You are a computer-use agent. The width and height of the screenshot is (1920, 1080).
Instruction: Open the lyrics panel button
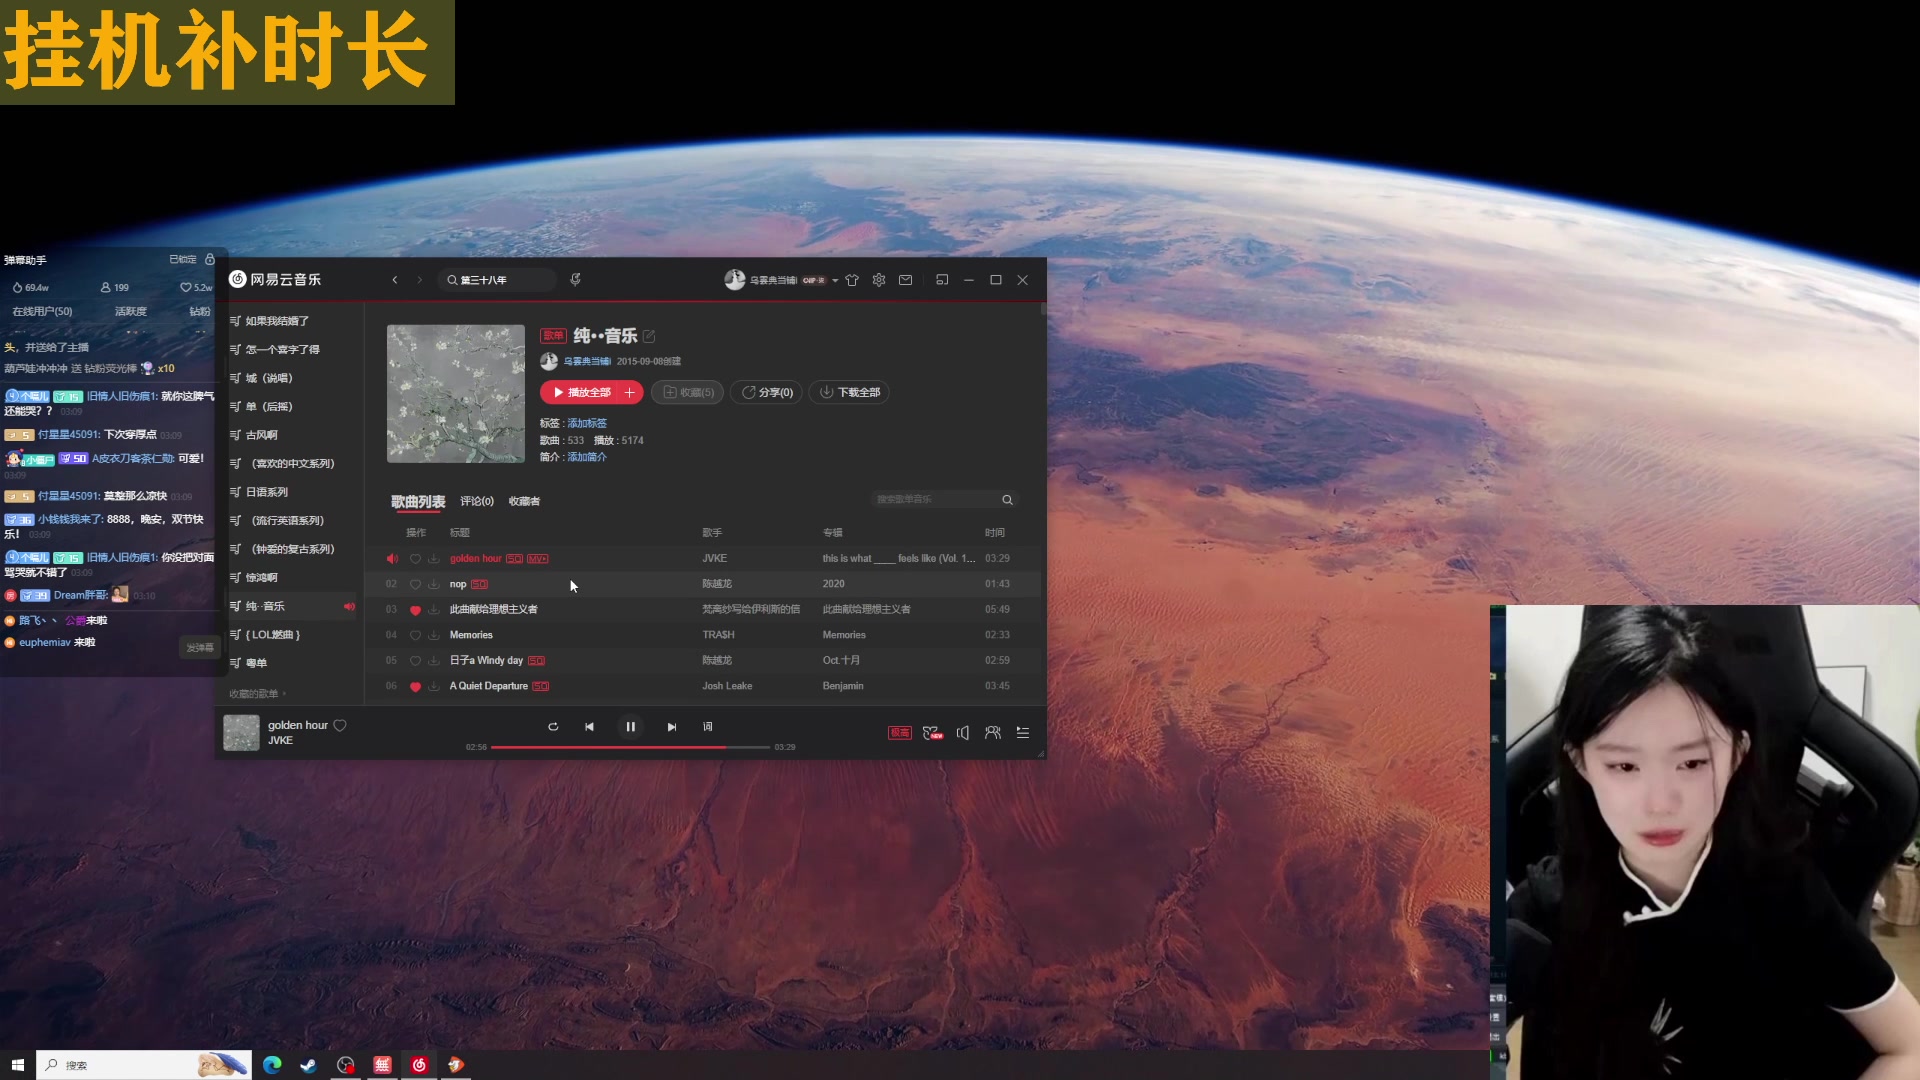[x=708, y=727]
